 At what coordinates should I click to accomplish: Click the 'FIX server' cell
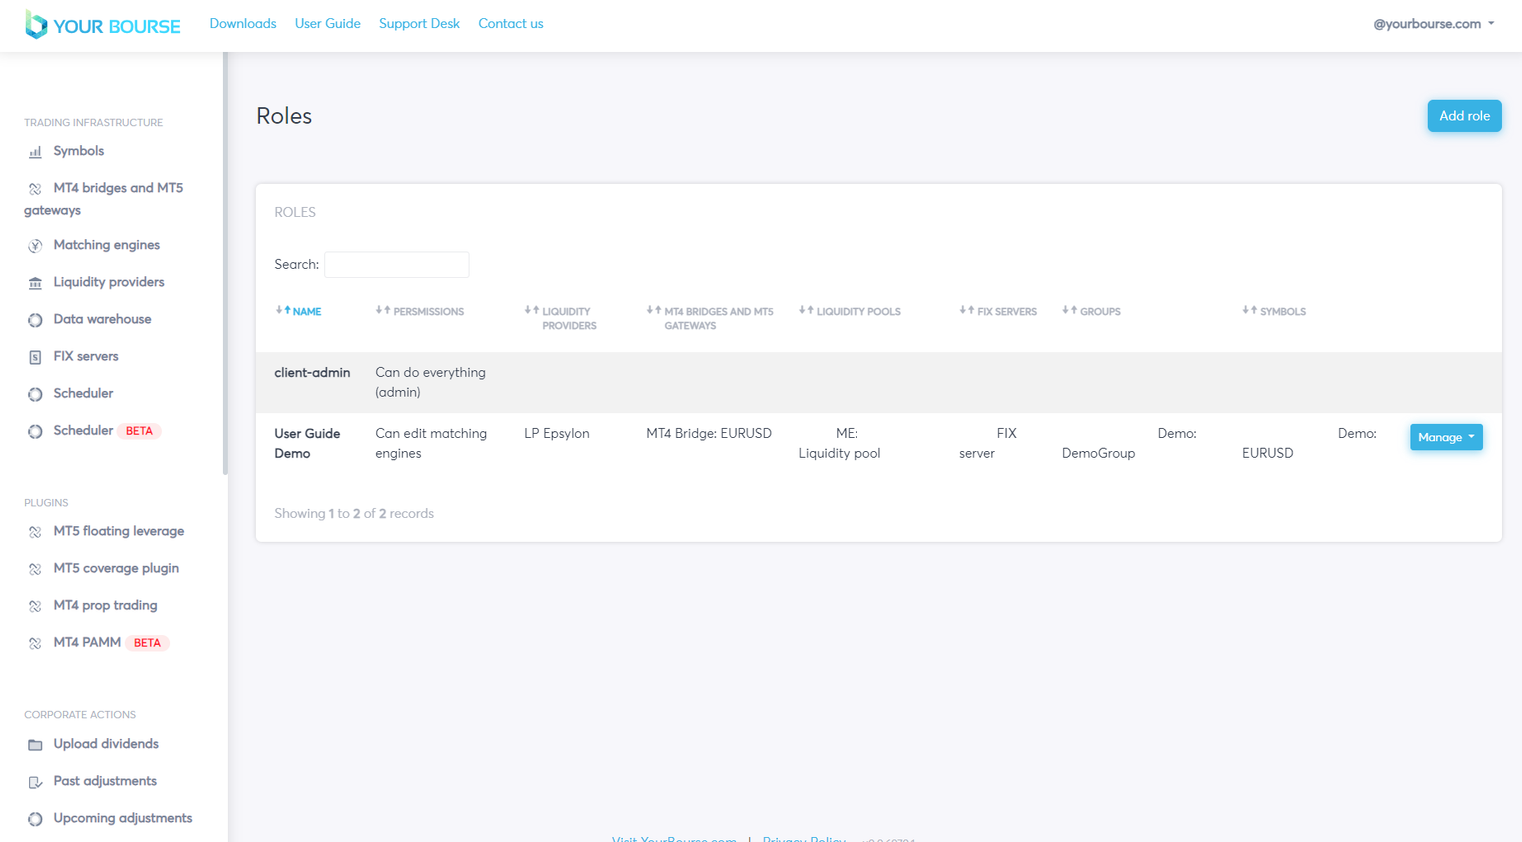(988, 443)
